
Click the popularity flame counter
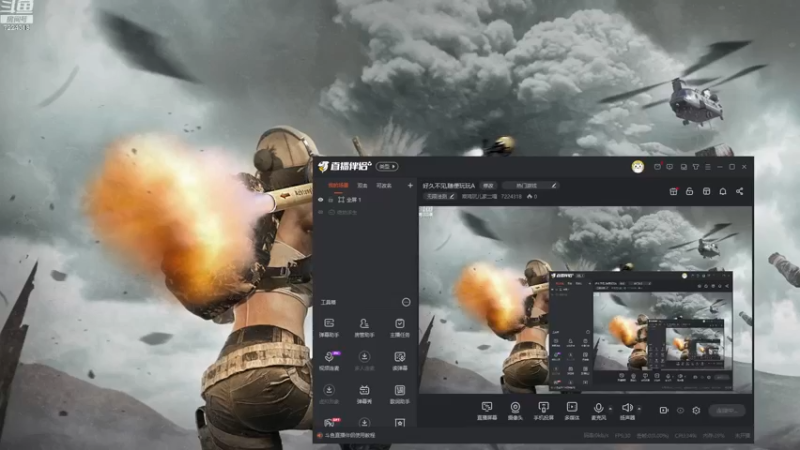pyautogui.click(x=532, y=196)
